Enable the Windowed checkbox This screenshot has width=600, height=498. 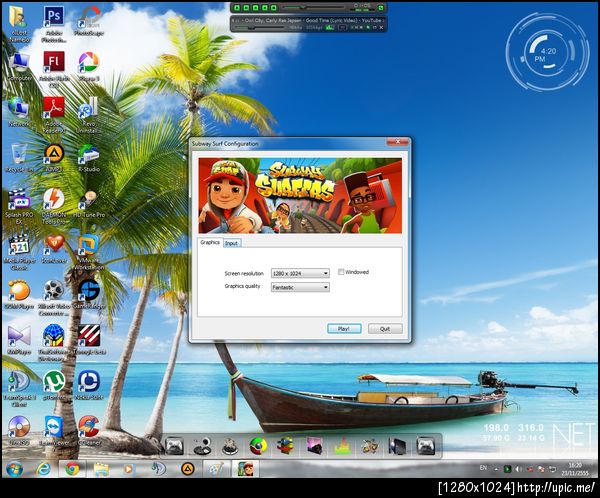click(341, 272)
